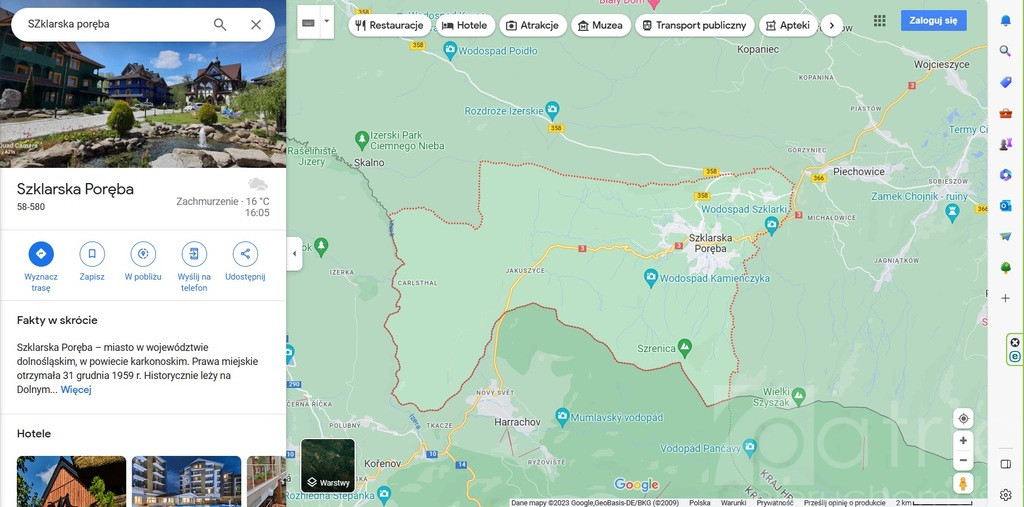The height and width of the screenshot is (507, 1024).
Task: Collapse the side panel with the arrow tab
Action: tap(294, 254)
